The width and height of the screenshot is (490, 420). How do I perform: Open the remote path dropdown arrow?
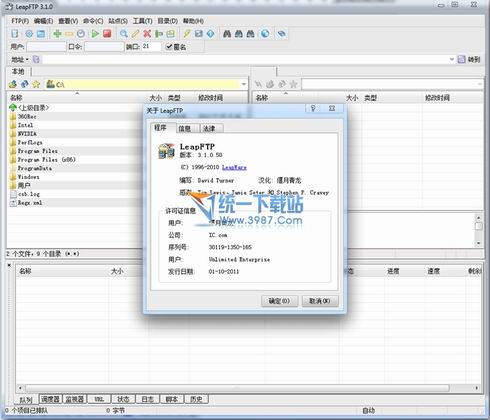click(480, 84)
